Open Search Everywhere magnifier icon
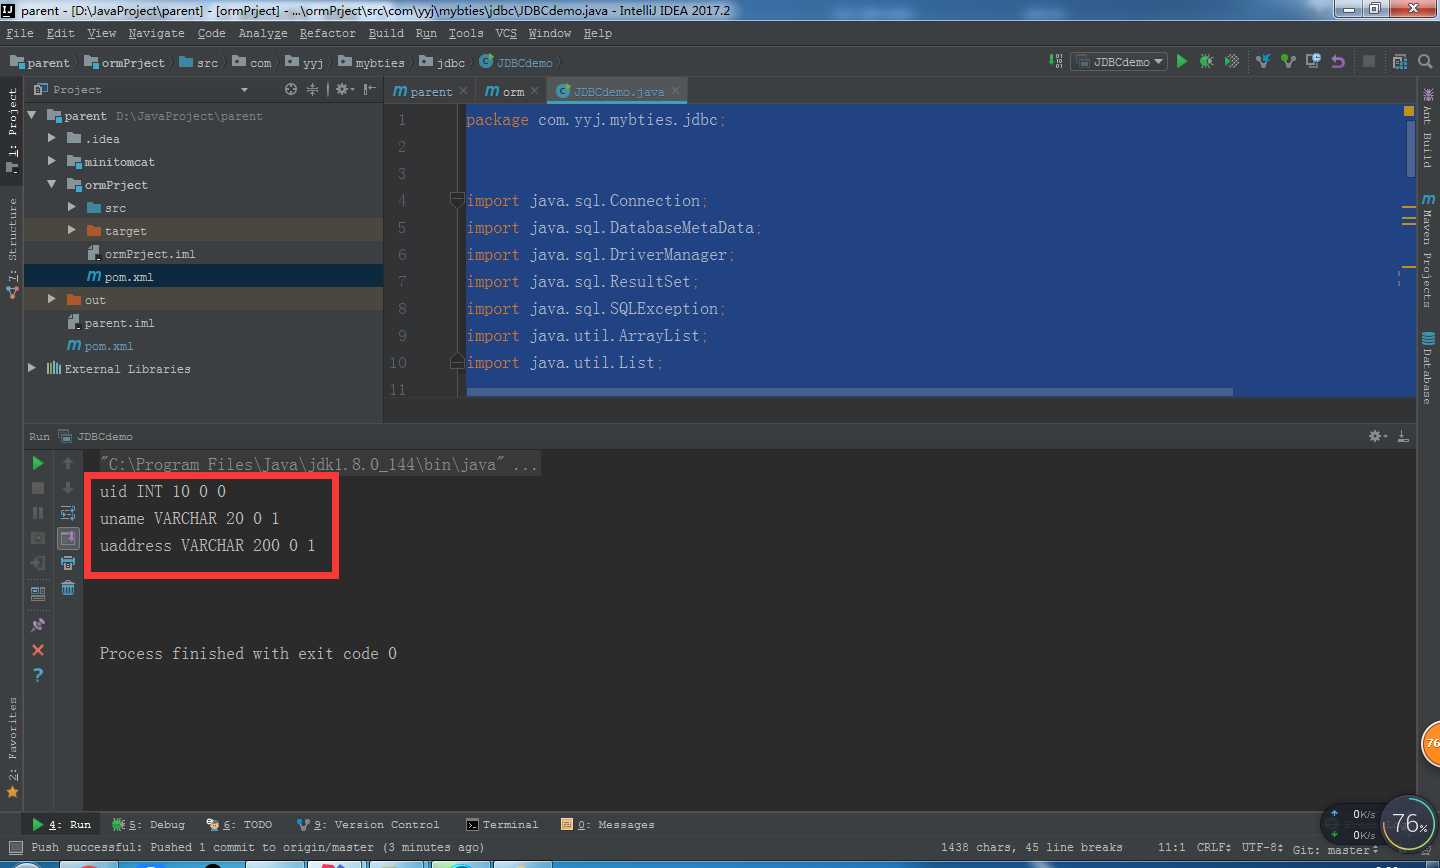The image size is (1440, 868). (x=1425, y=62)
